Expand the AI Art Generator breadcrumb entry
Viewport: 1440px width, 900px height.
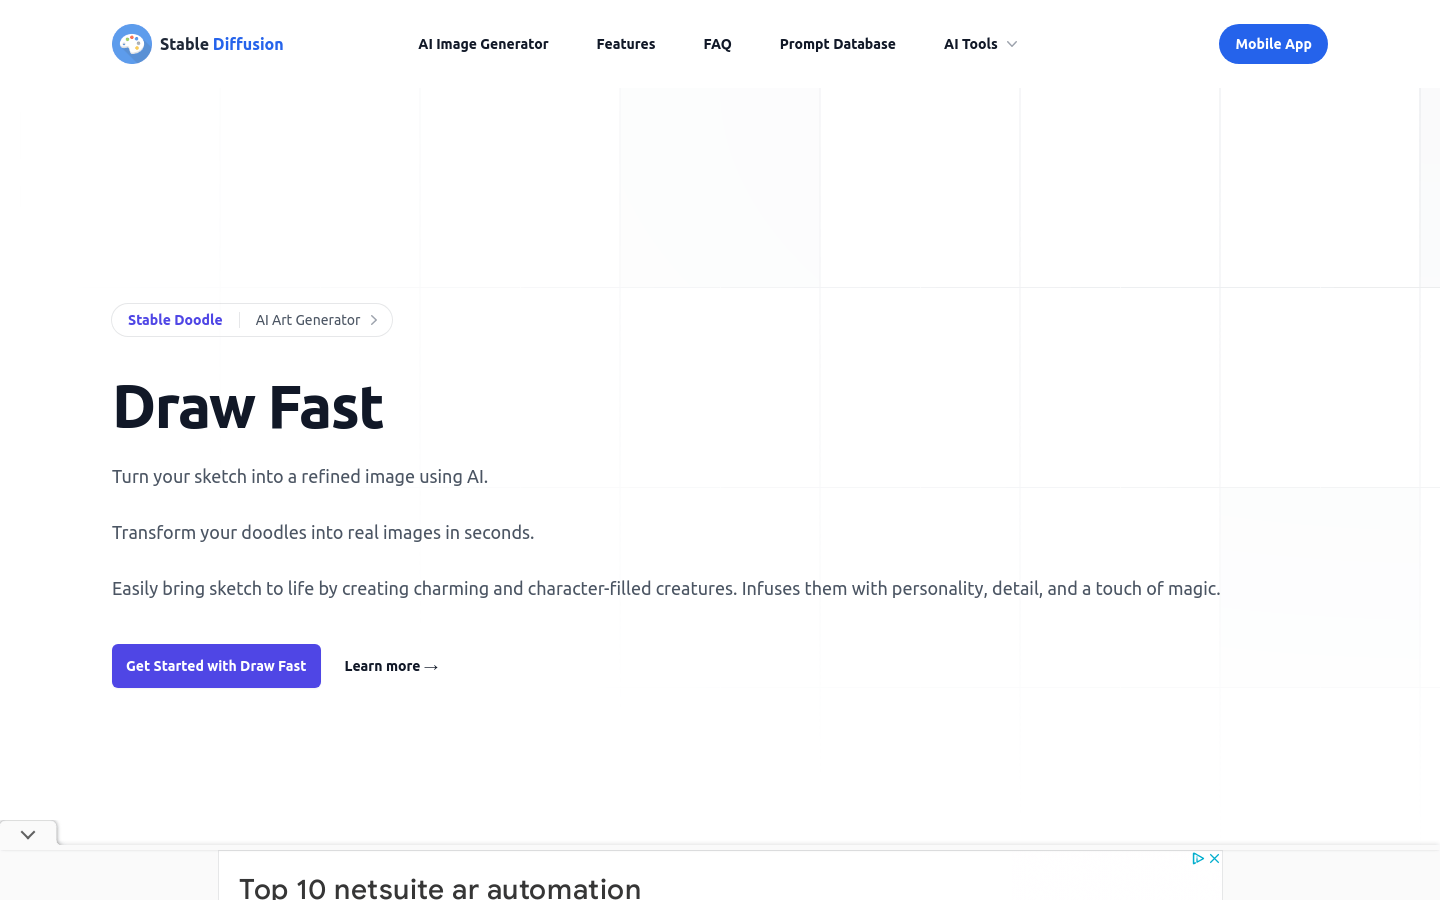point(308,320)
